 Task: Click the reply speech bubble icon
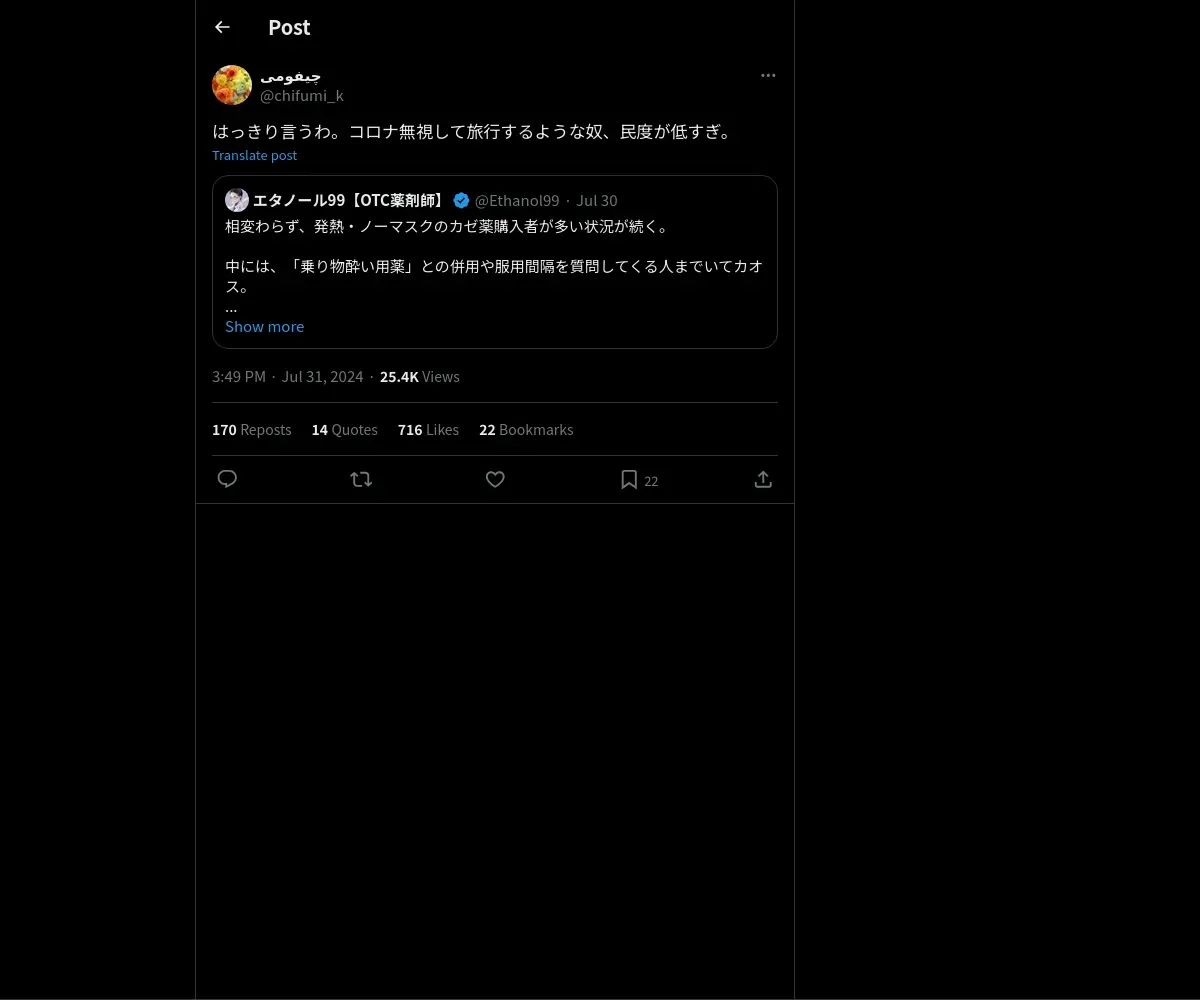(227, 479)
